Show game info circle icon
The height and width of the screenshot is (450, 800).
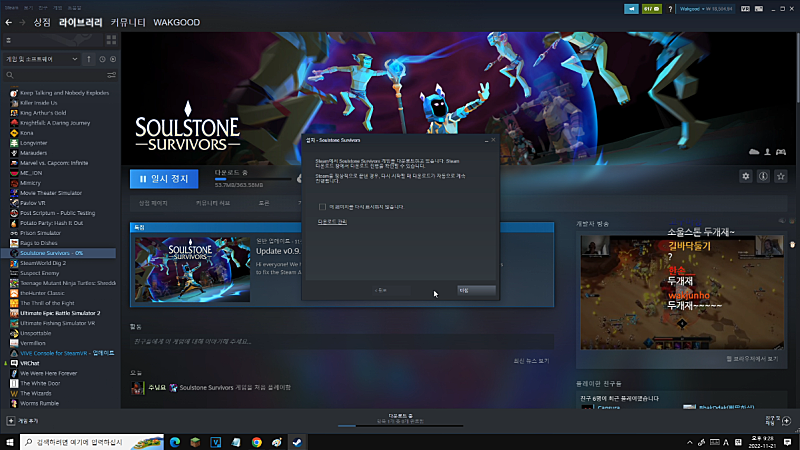tap(763, 177)
